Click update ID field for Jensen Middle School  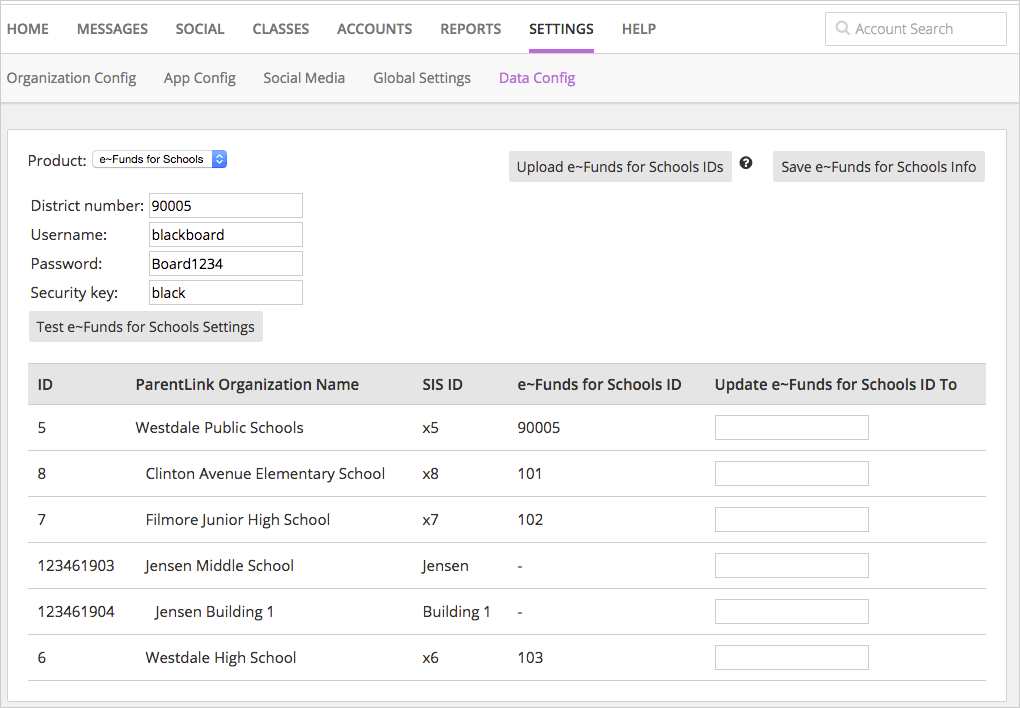(x=792, y=565)
